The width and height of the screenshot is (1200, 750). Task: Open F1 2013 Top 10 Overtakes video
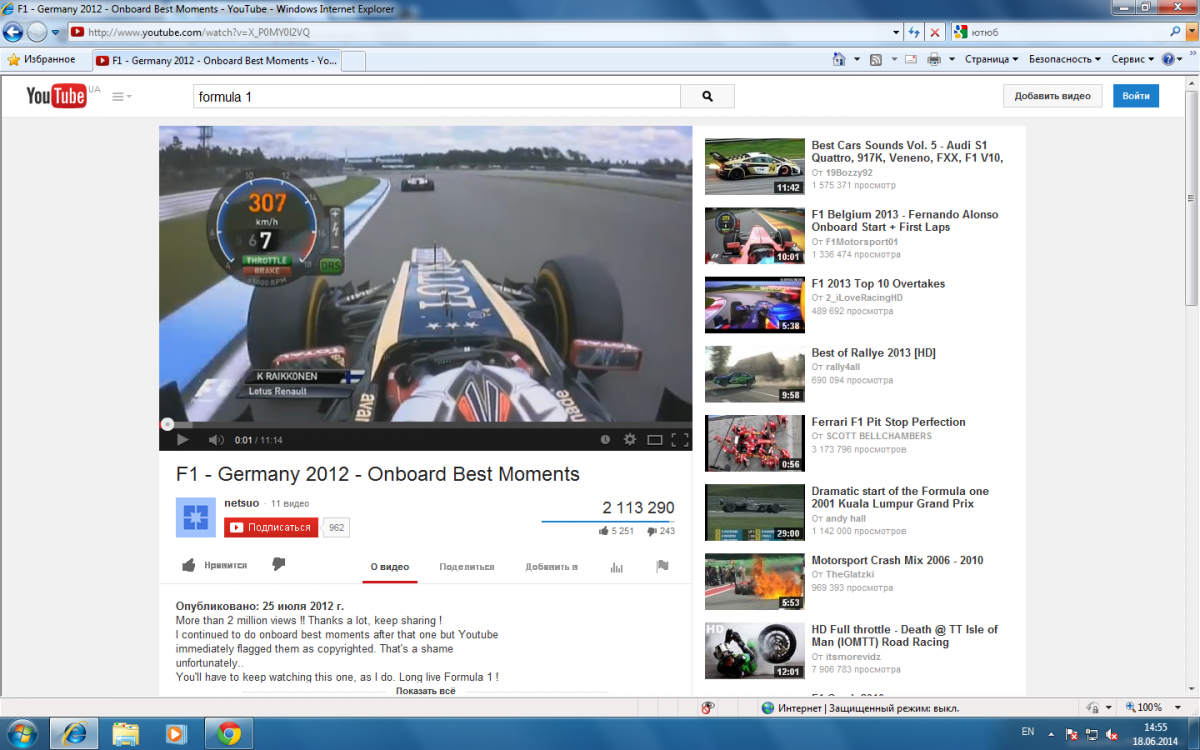pyautogui.click(x=878, y=284)
